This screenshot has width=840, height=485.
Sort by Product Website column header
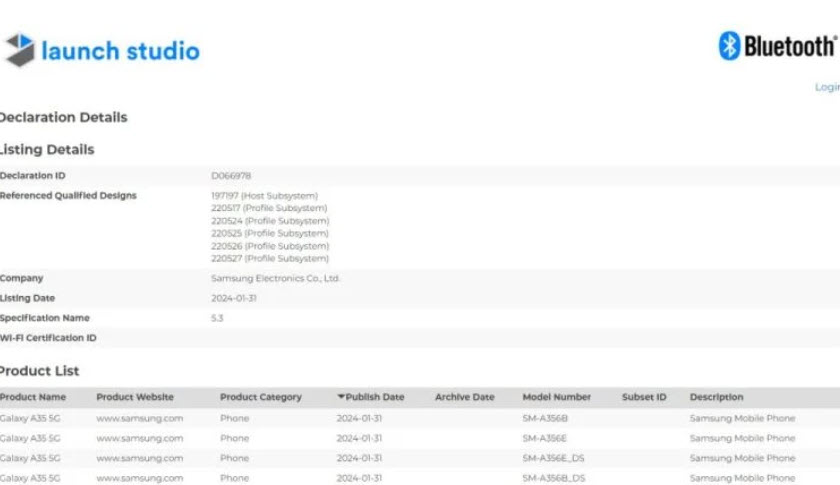(135, 397)
